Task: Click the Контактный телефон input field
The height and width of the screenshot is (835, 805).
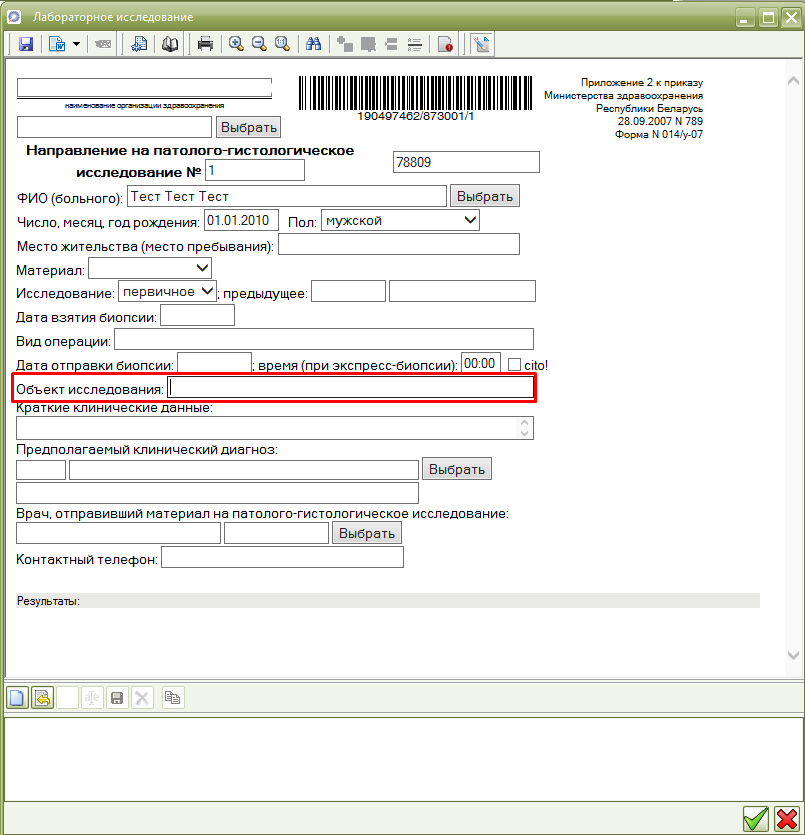Action: (x=282, y=557)
